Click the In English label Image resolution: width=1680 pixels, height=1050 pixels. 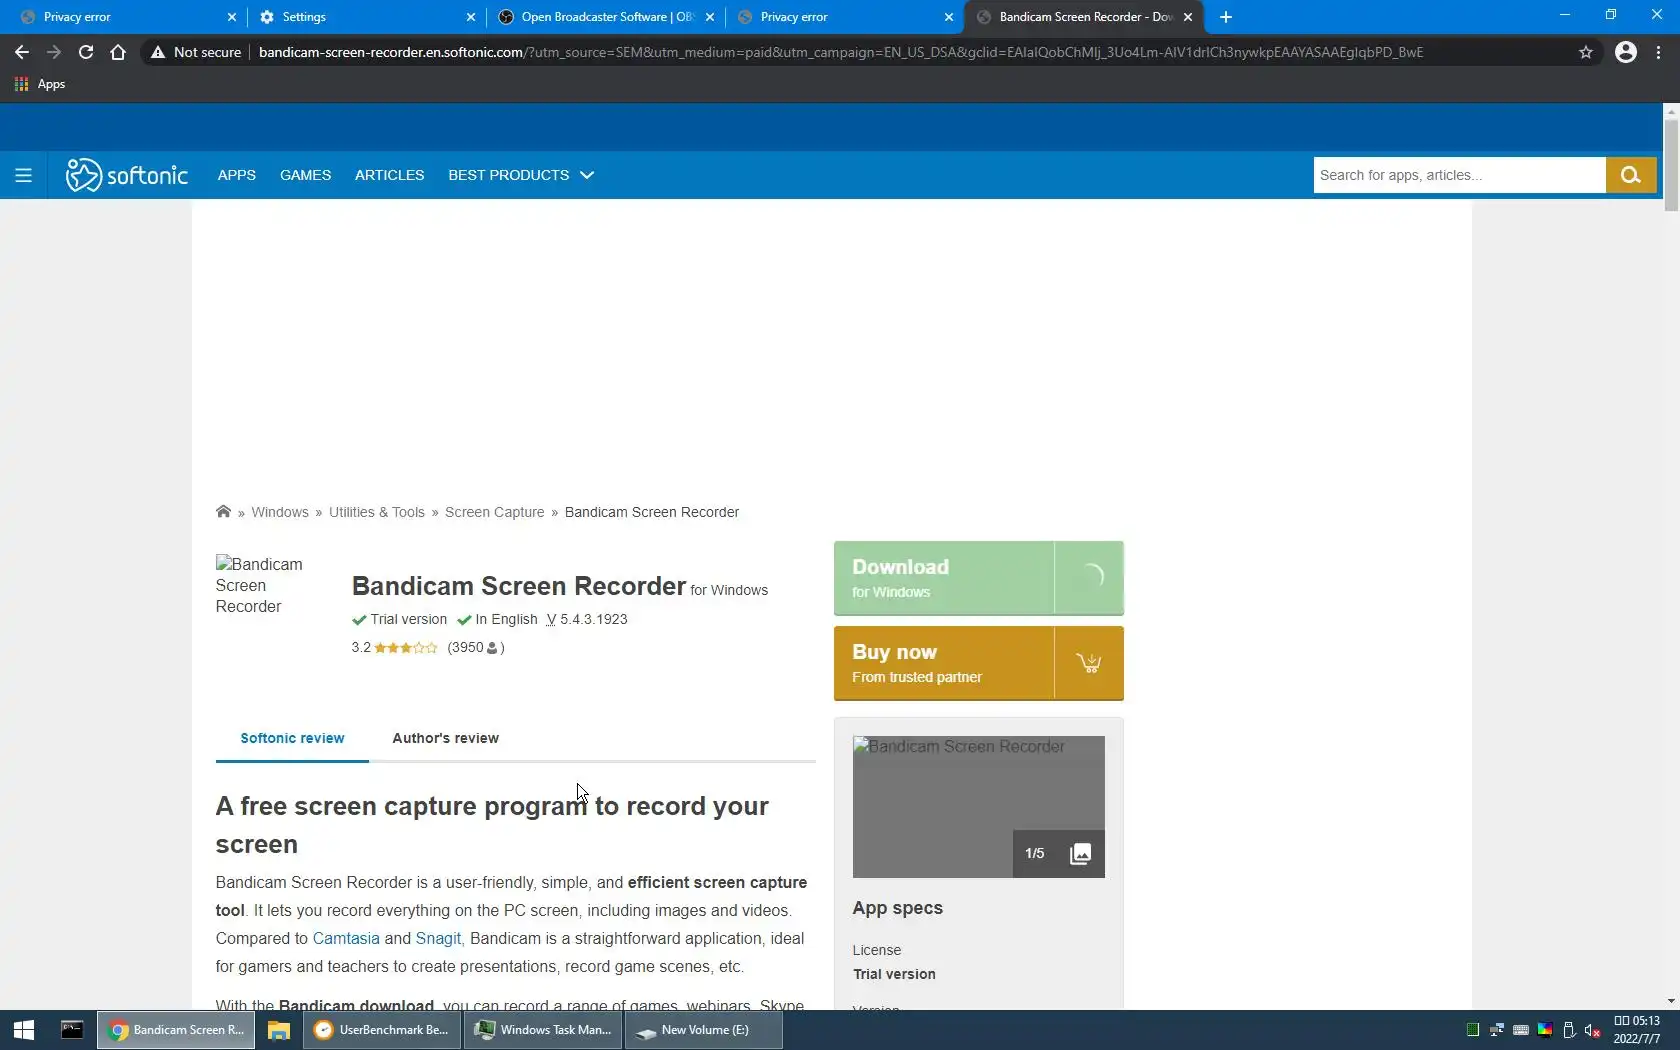coord(506,619)
